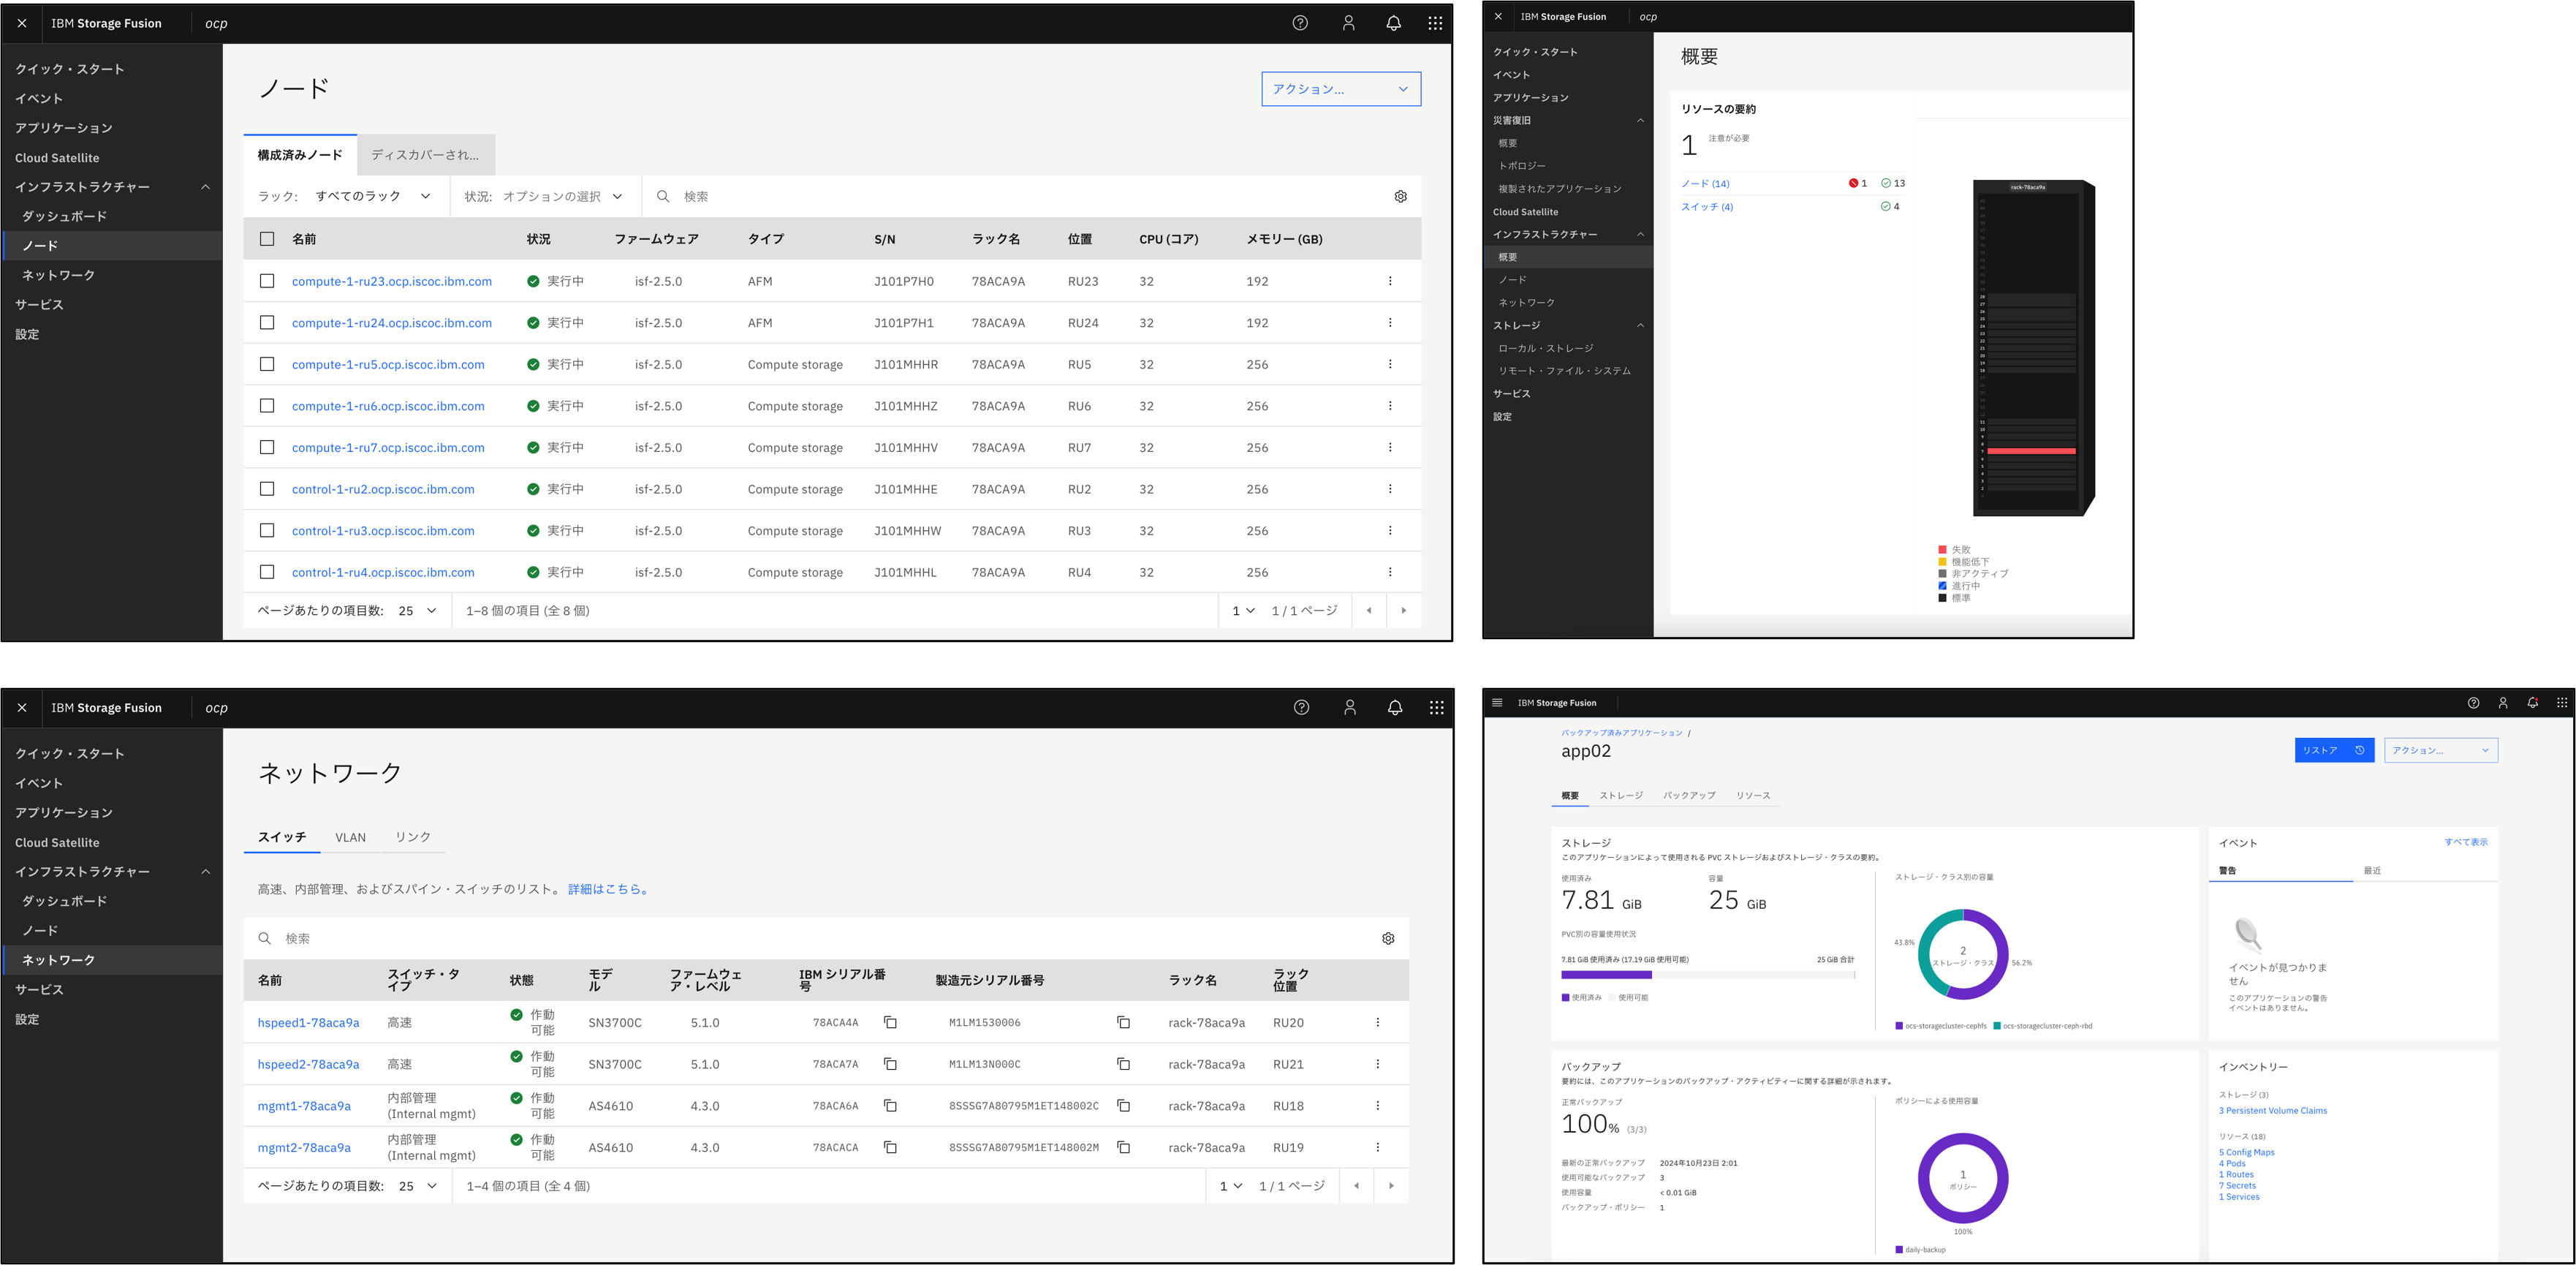Select checkbox for compute-1-ru7 node

(x=267, y=447)
